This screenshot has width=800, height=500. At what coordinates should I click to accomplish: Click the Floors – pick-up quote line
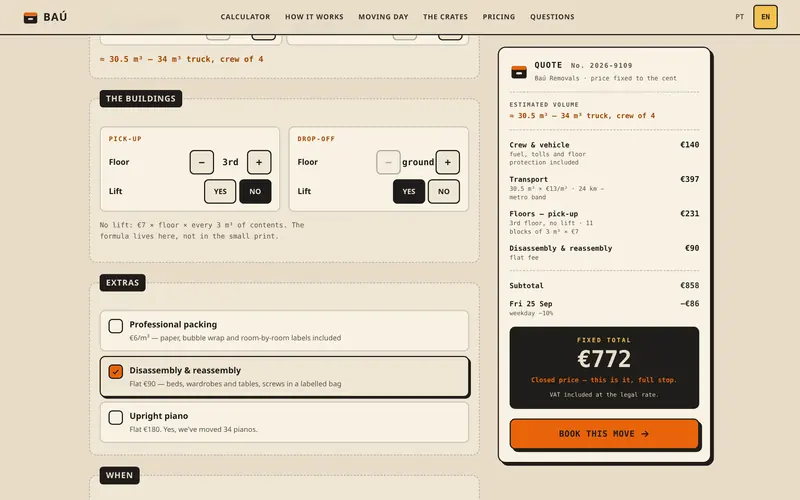pyautogui.click(x=604, y=222)
